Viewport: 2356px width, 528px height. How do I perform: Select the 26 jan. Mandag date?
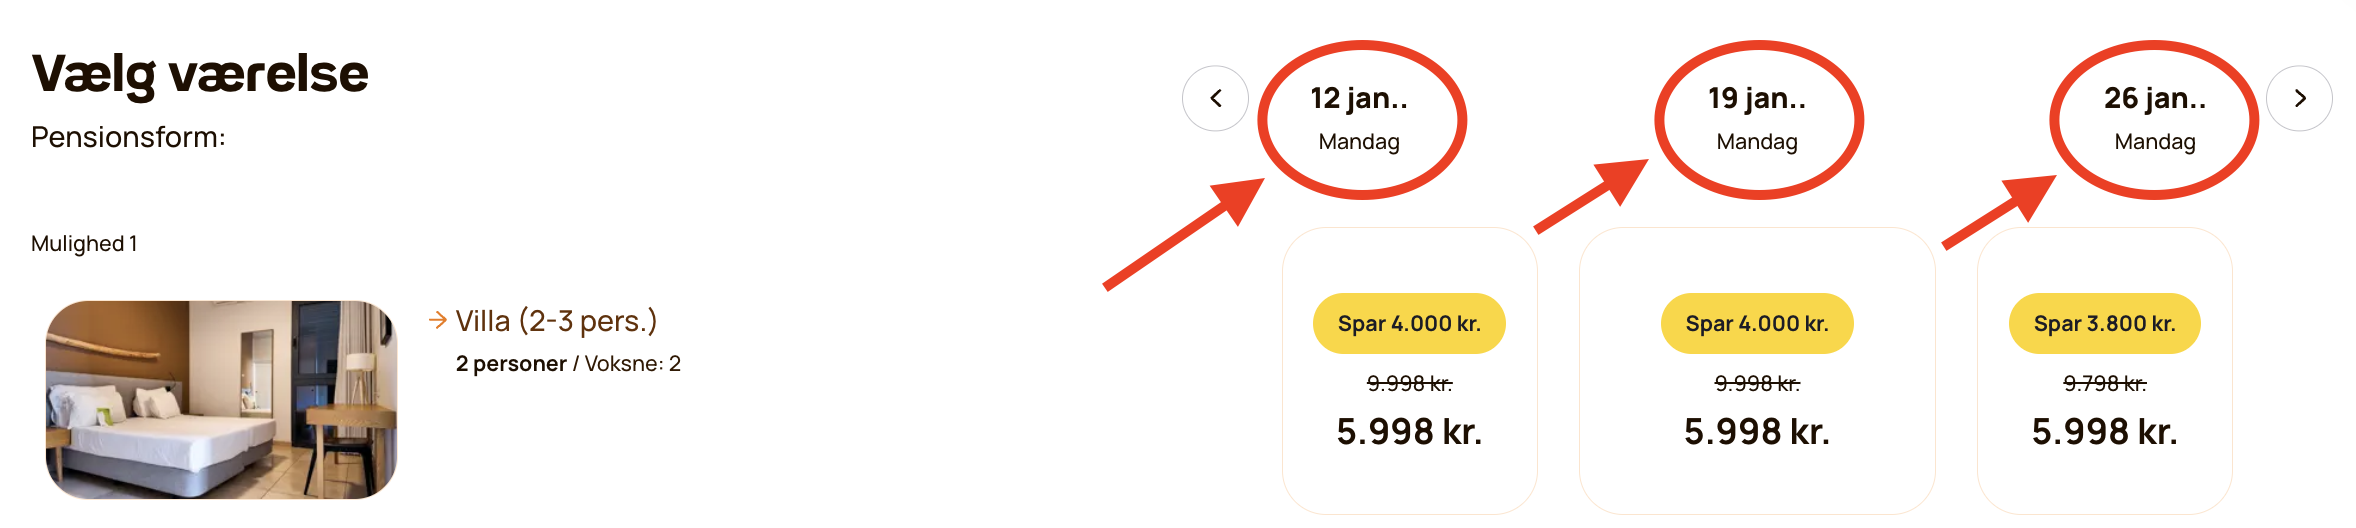point(2155,118)
